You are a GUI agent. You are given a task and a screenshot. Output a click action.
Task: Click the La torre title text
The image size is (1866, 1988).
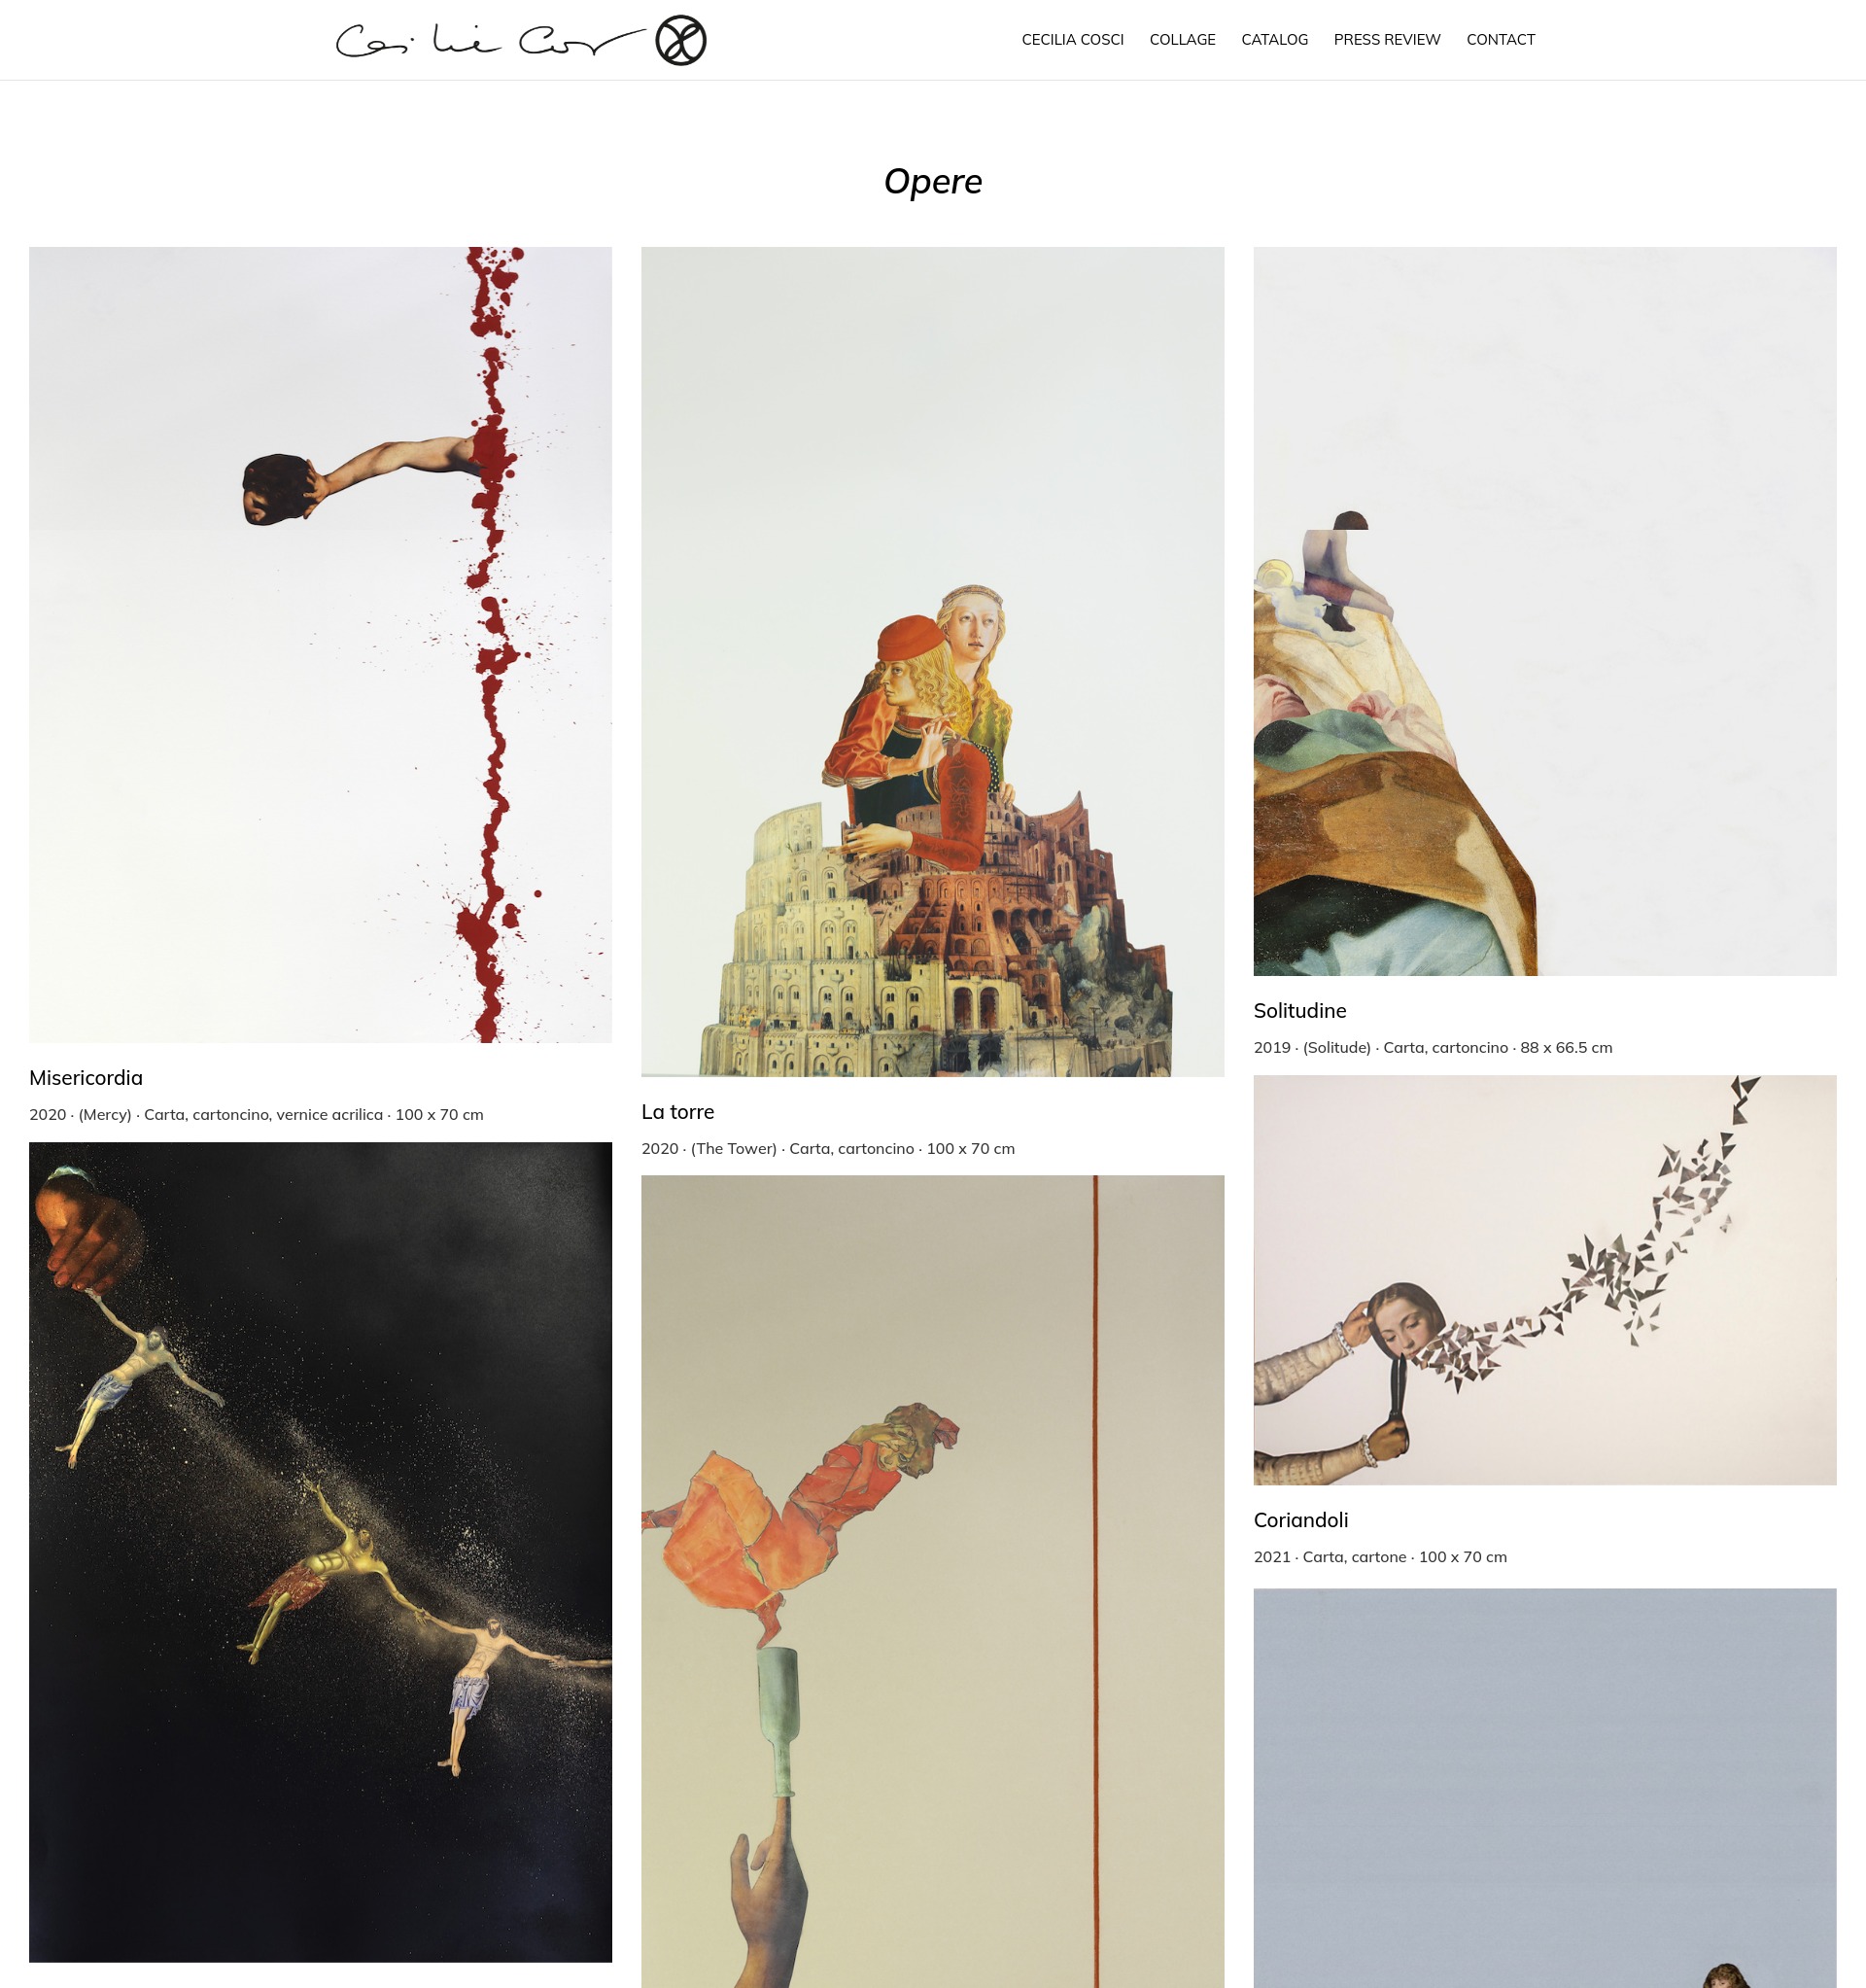tap(677, 1112)
